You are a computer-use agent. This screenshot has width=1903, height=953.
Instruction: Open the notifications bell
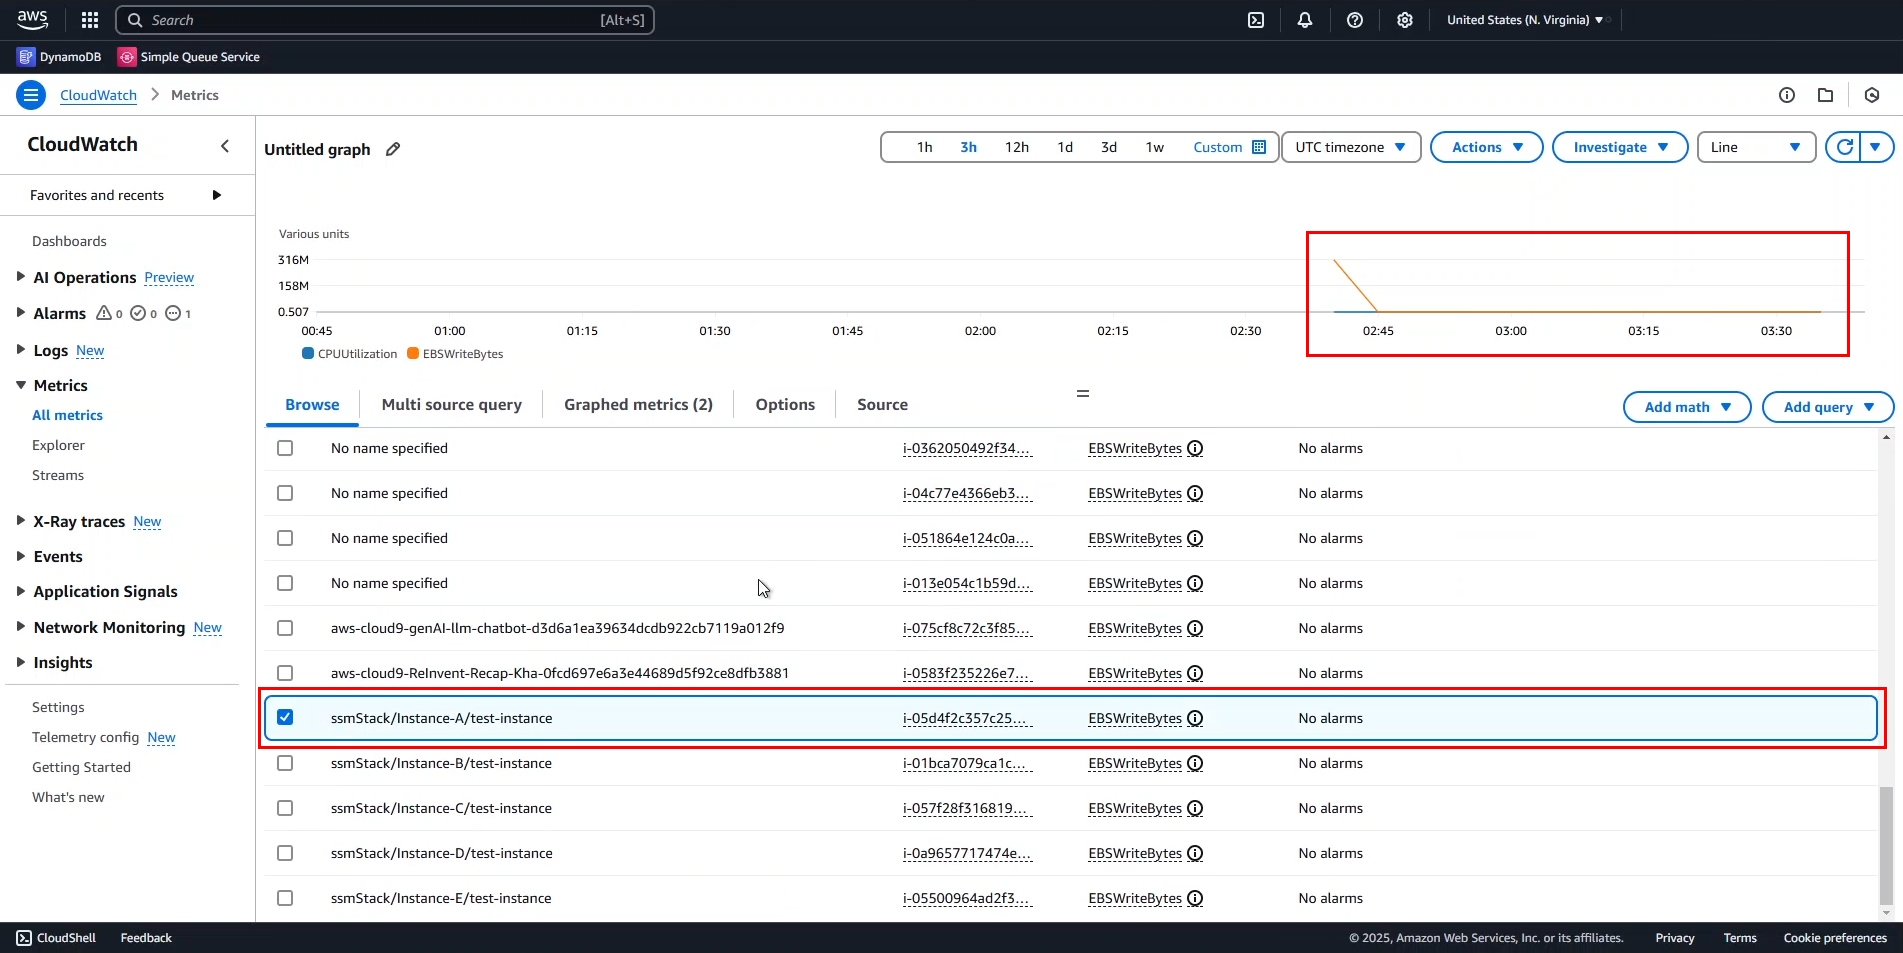pyautogui.click(x=1305, y=20)
